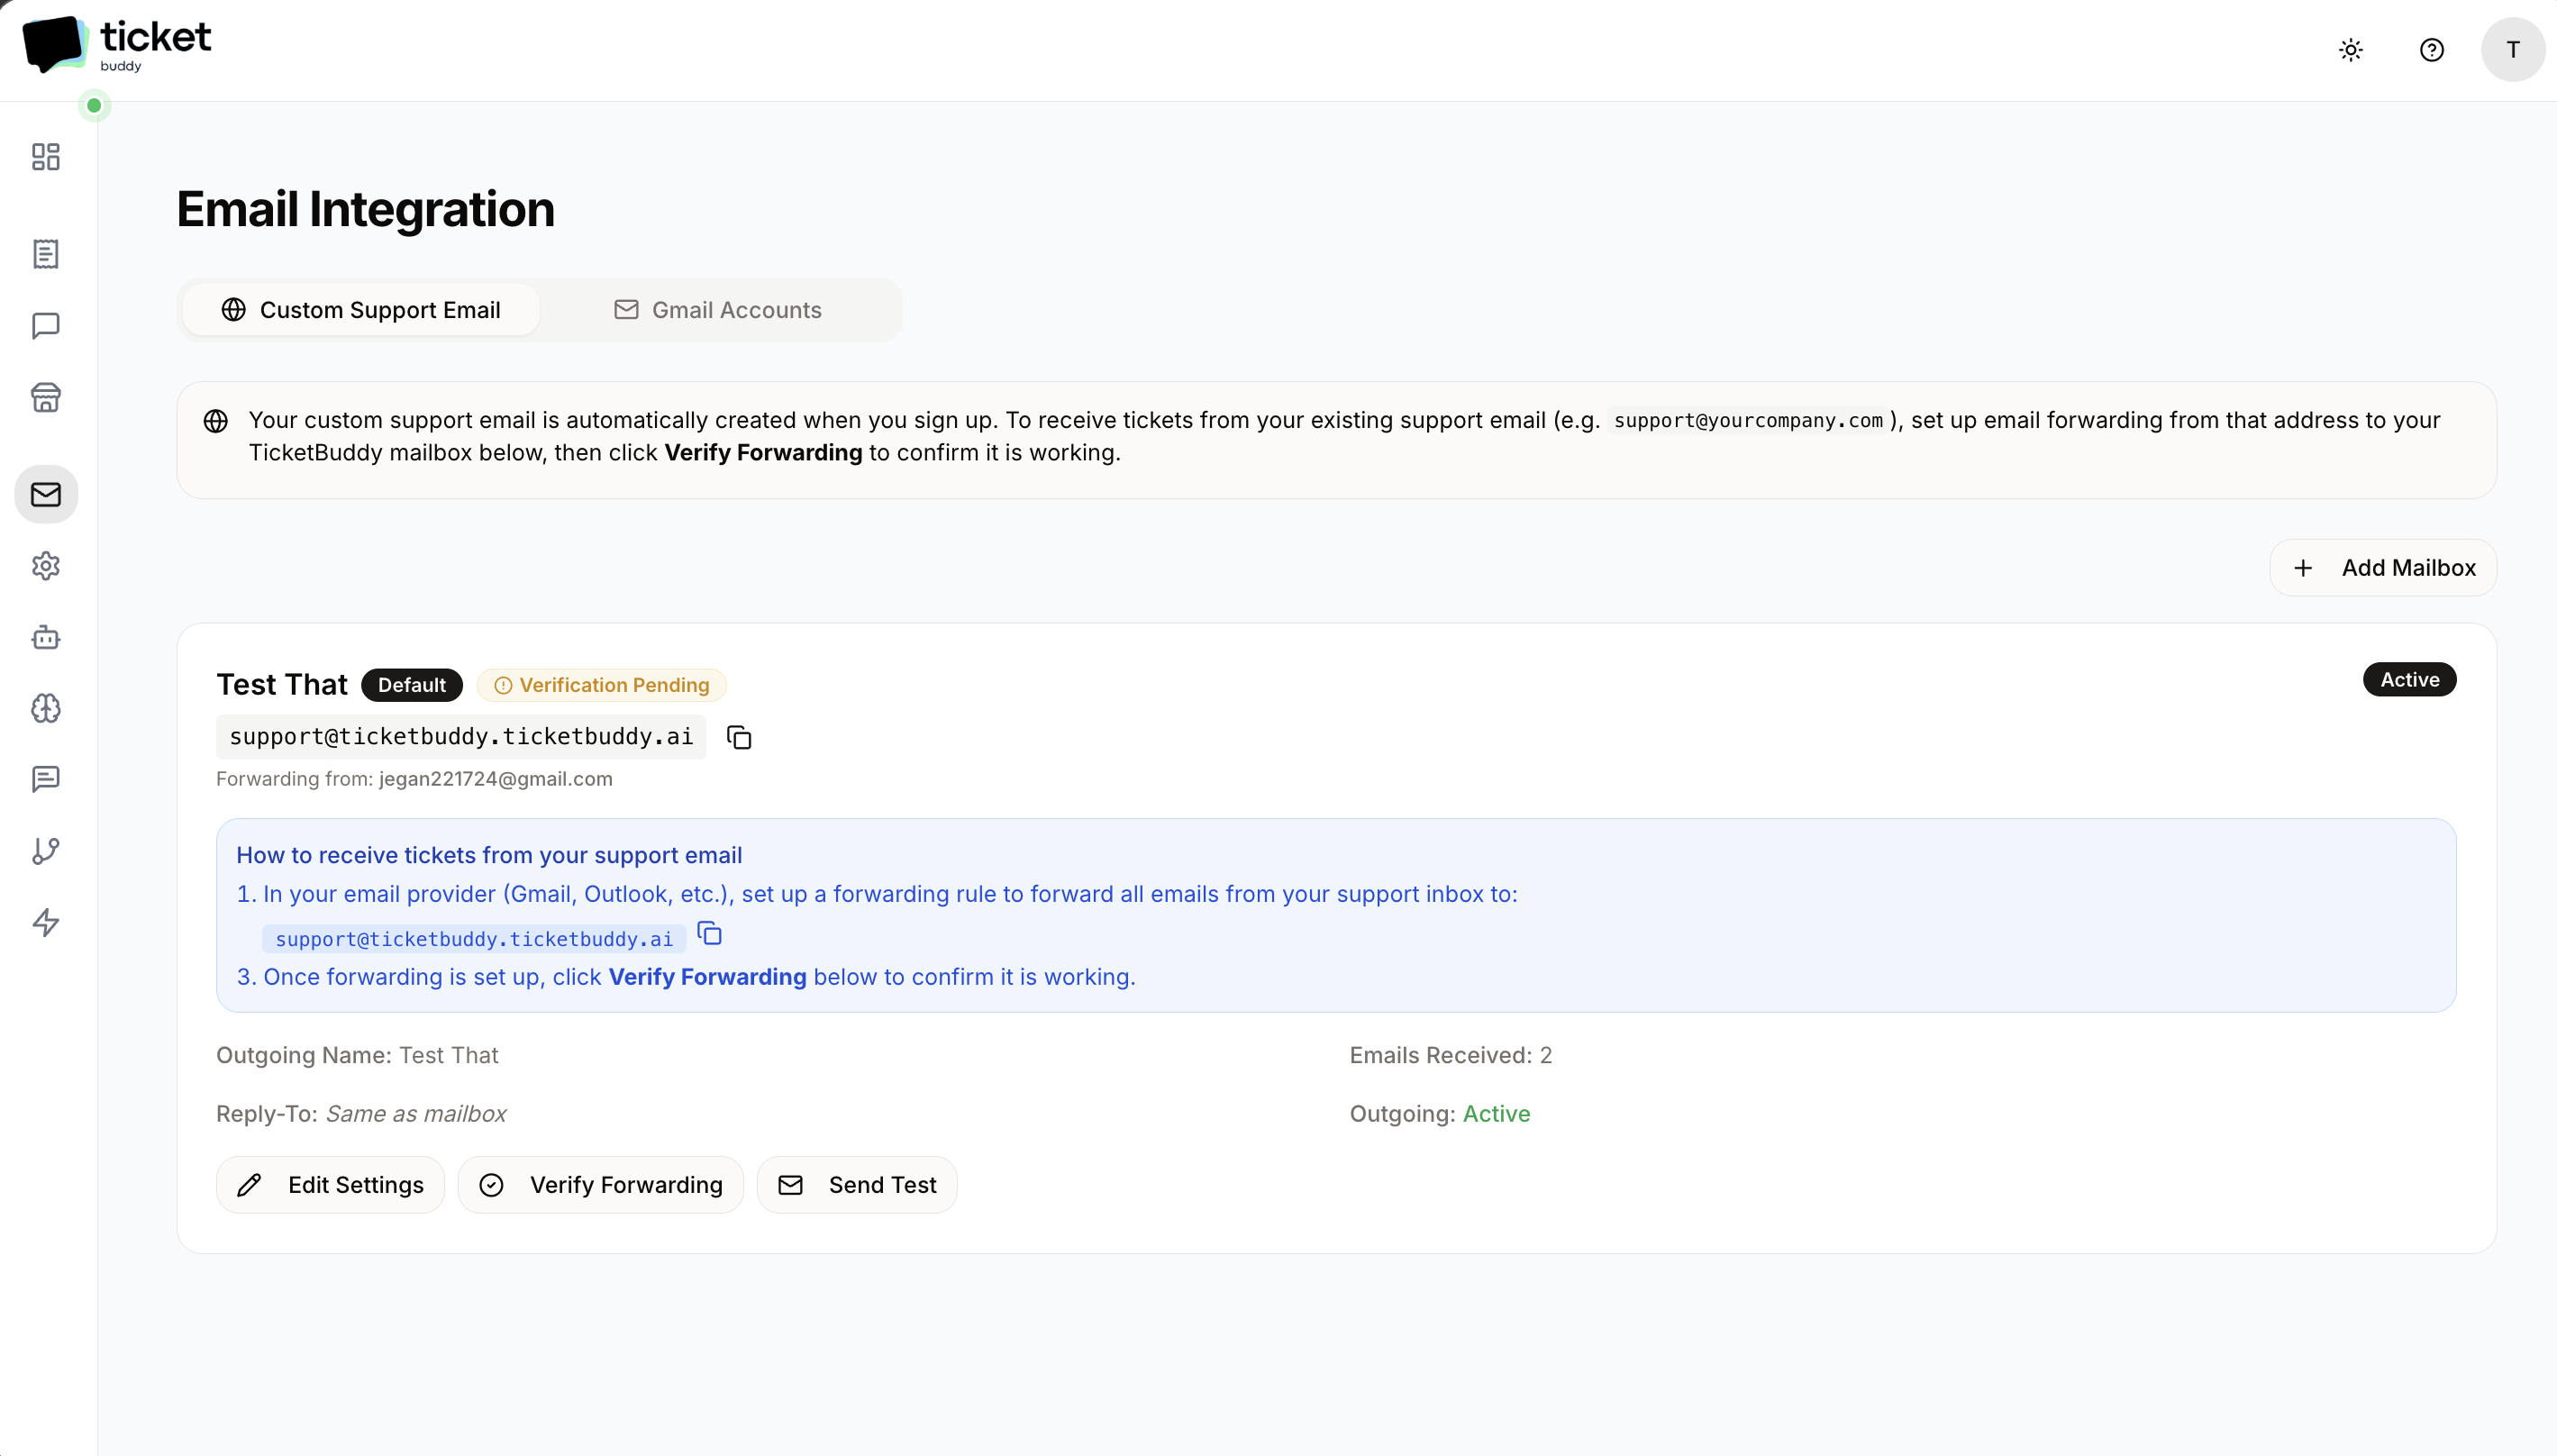This screenshot has width=2557, height=1456.
Task: Click the Add Mailbox button
Action: tap(2382, 567)
